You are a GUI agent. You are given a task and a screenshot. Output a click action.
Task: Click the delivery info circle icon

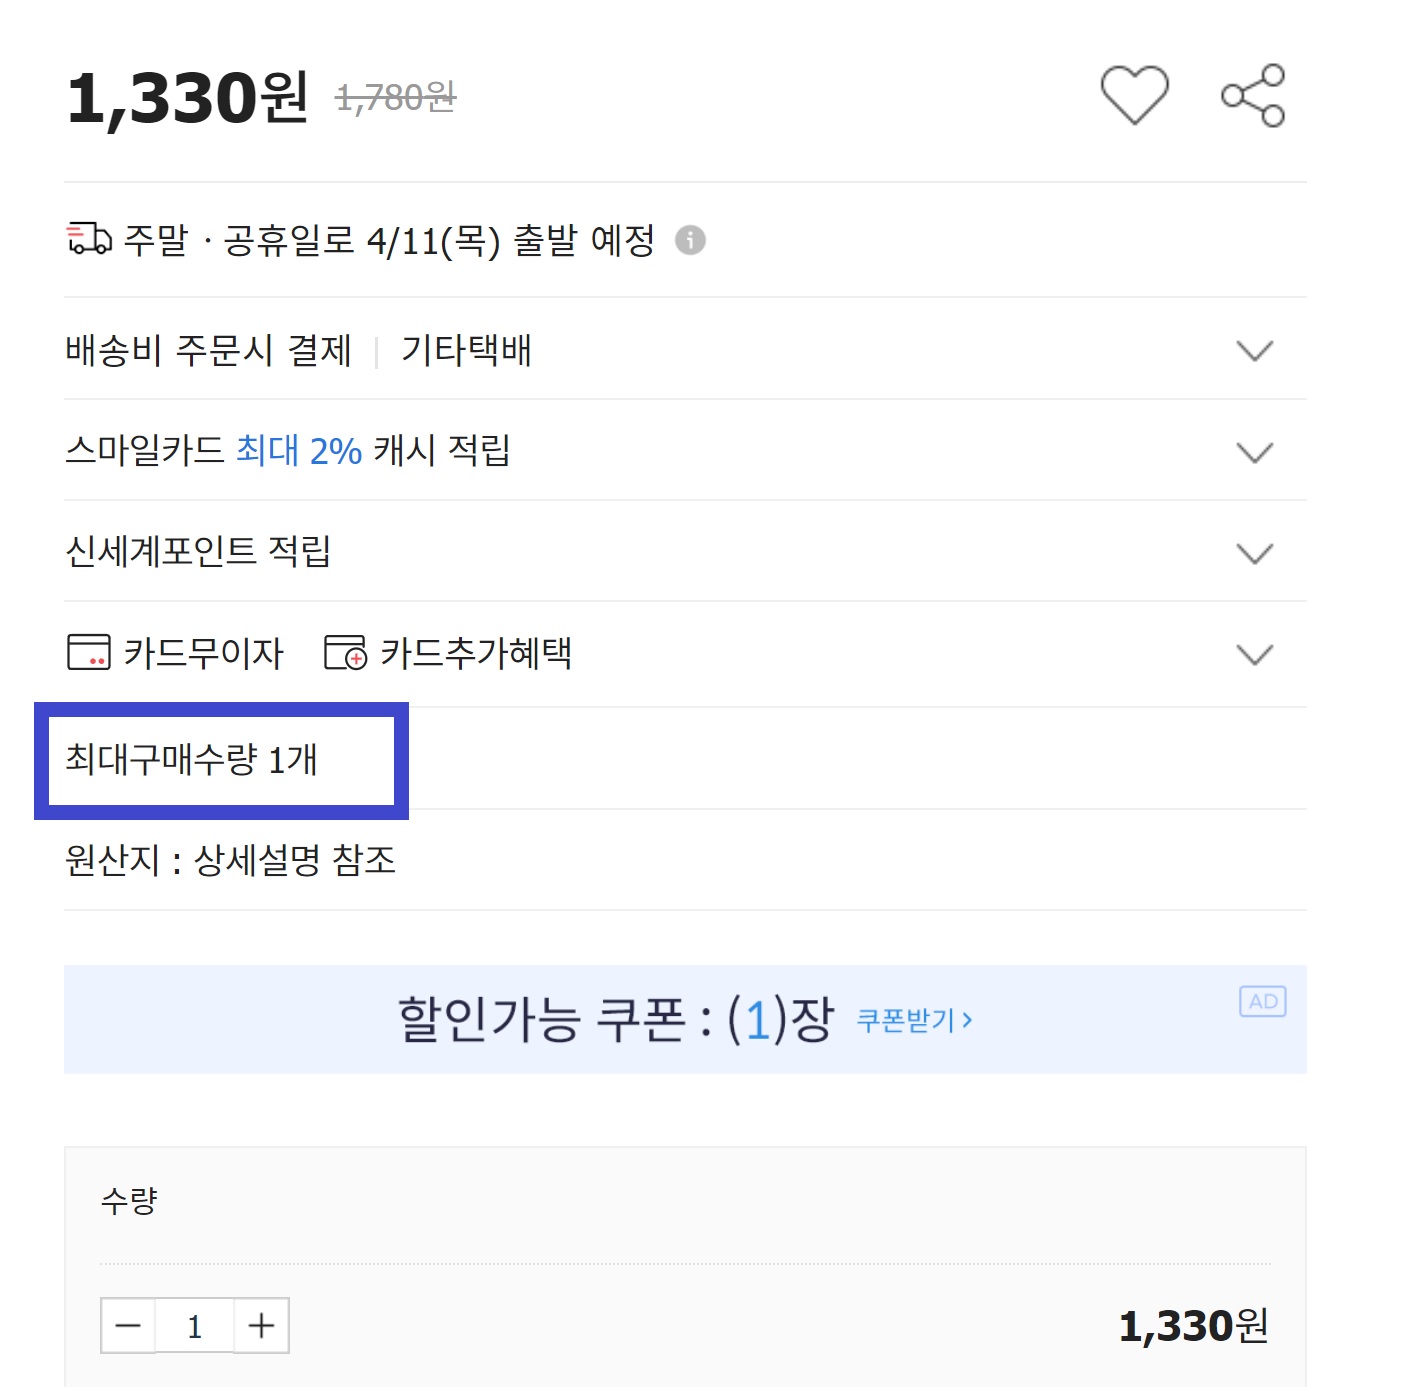coord(690,240)
